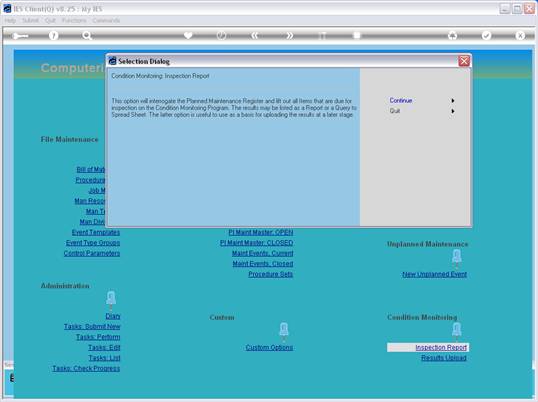Click the light bulb icon above Diary

click(111, 299)
